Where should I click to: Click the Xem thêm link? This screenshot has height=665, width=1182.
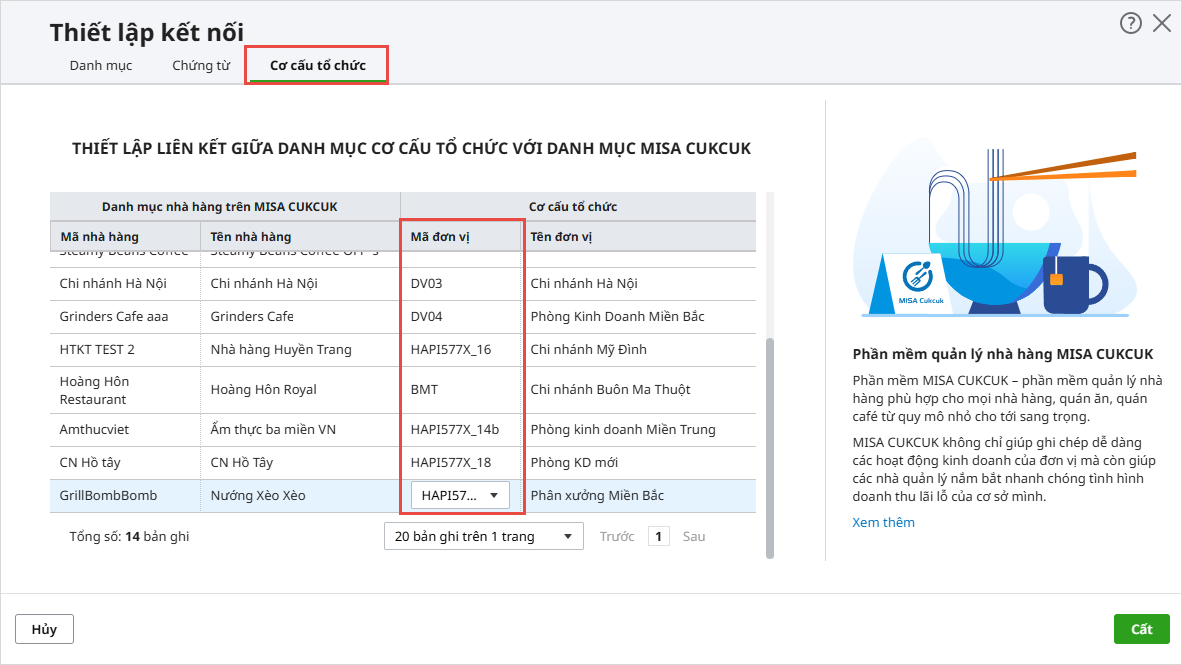click(883, 522)
